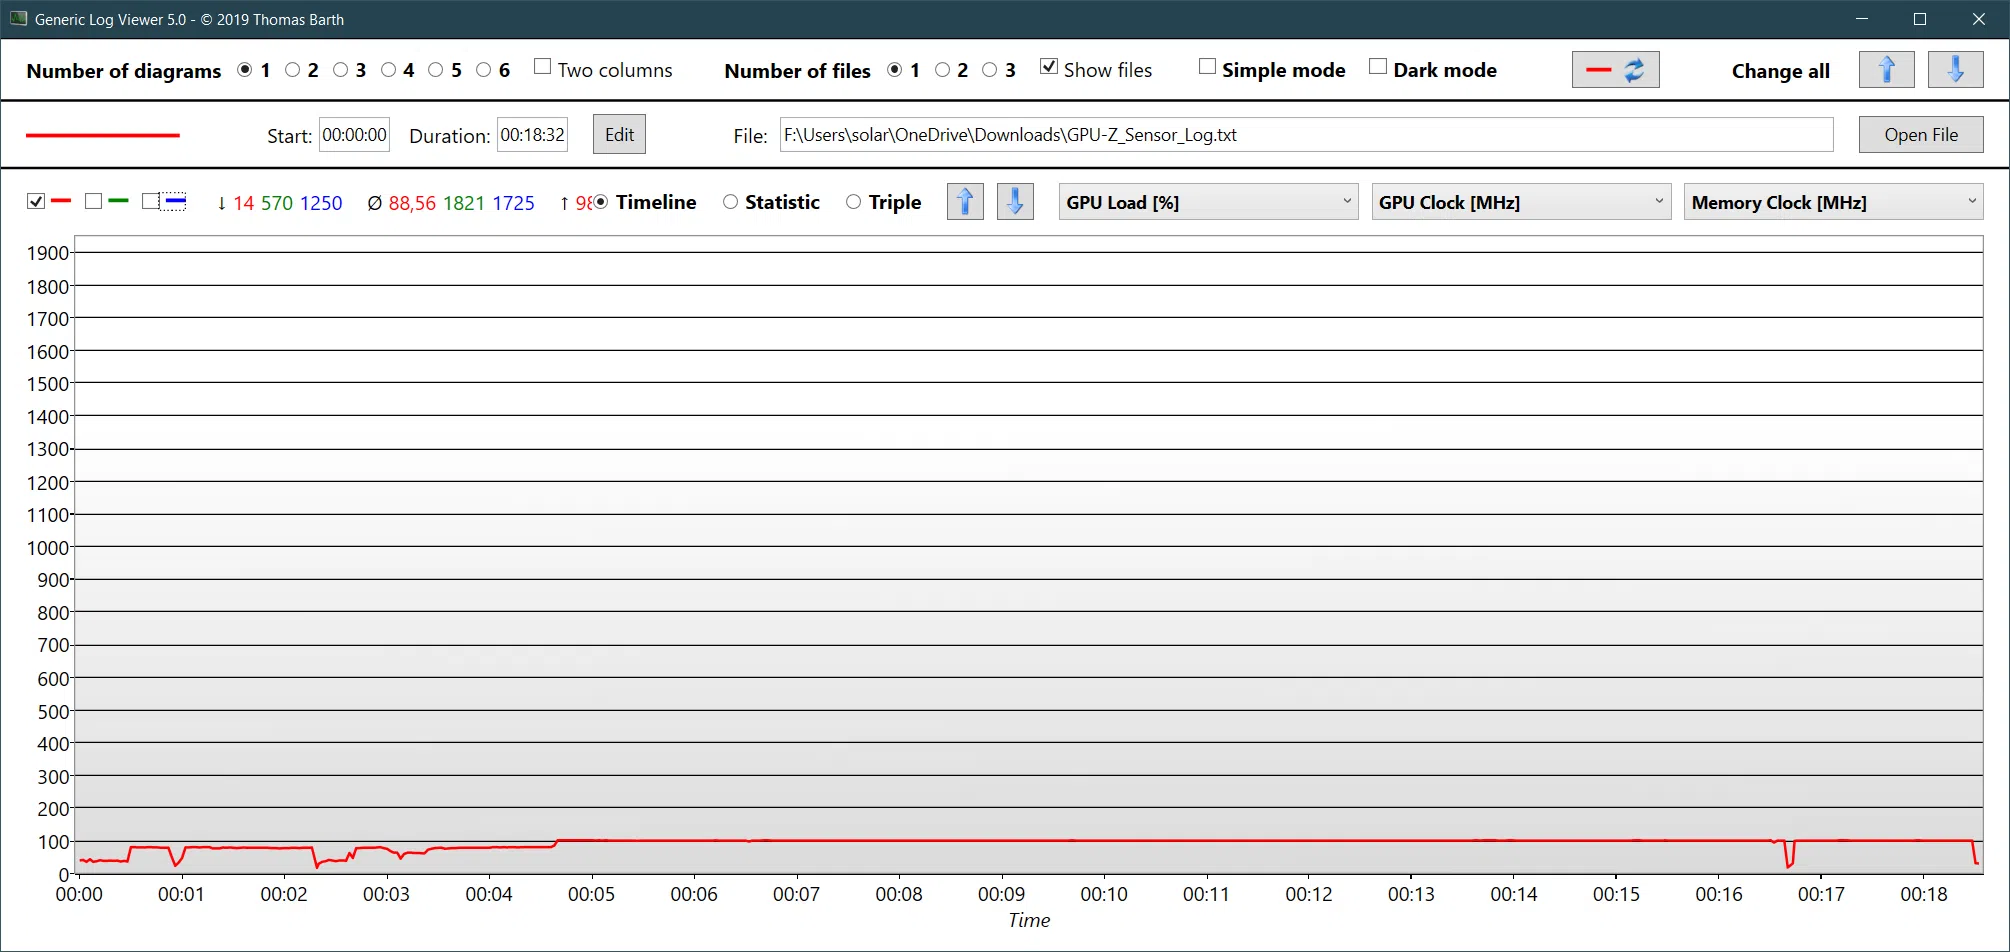Click the Change all down arrow

[1955, 70]
